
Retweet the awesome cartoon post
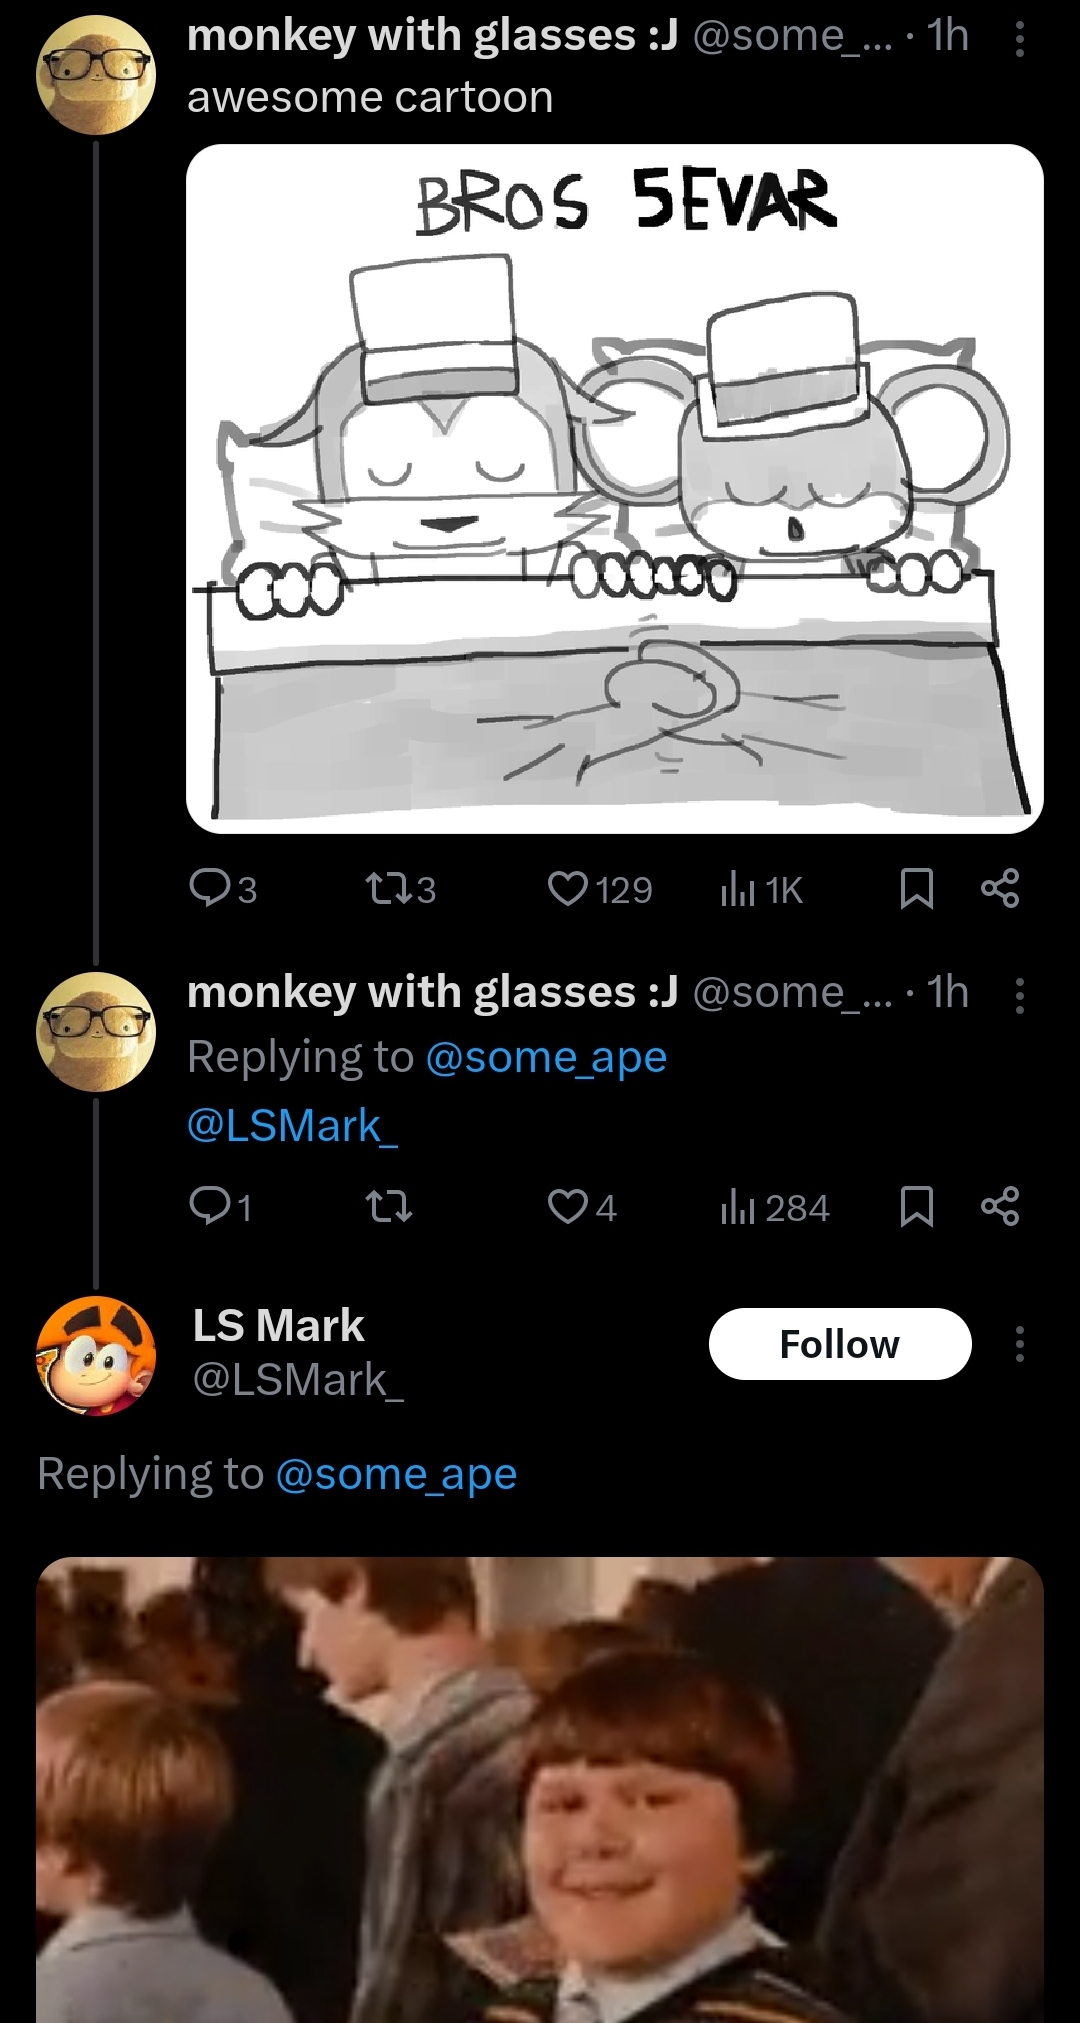386,888
